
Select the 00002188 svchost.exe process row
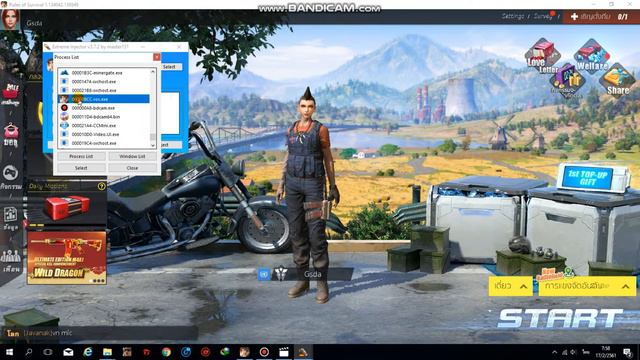coord(104,90)
